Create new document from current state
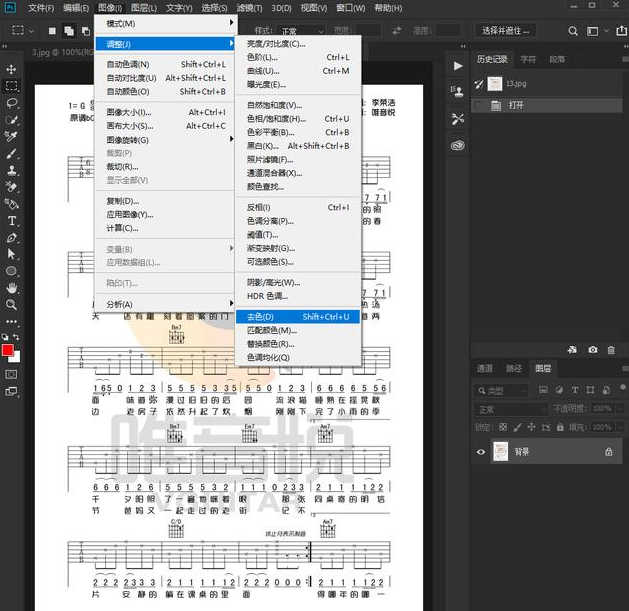This screenshot has height=611, width=629. pos(572,350)
